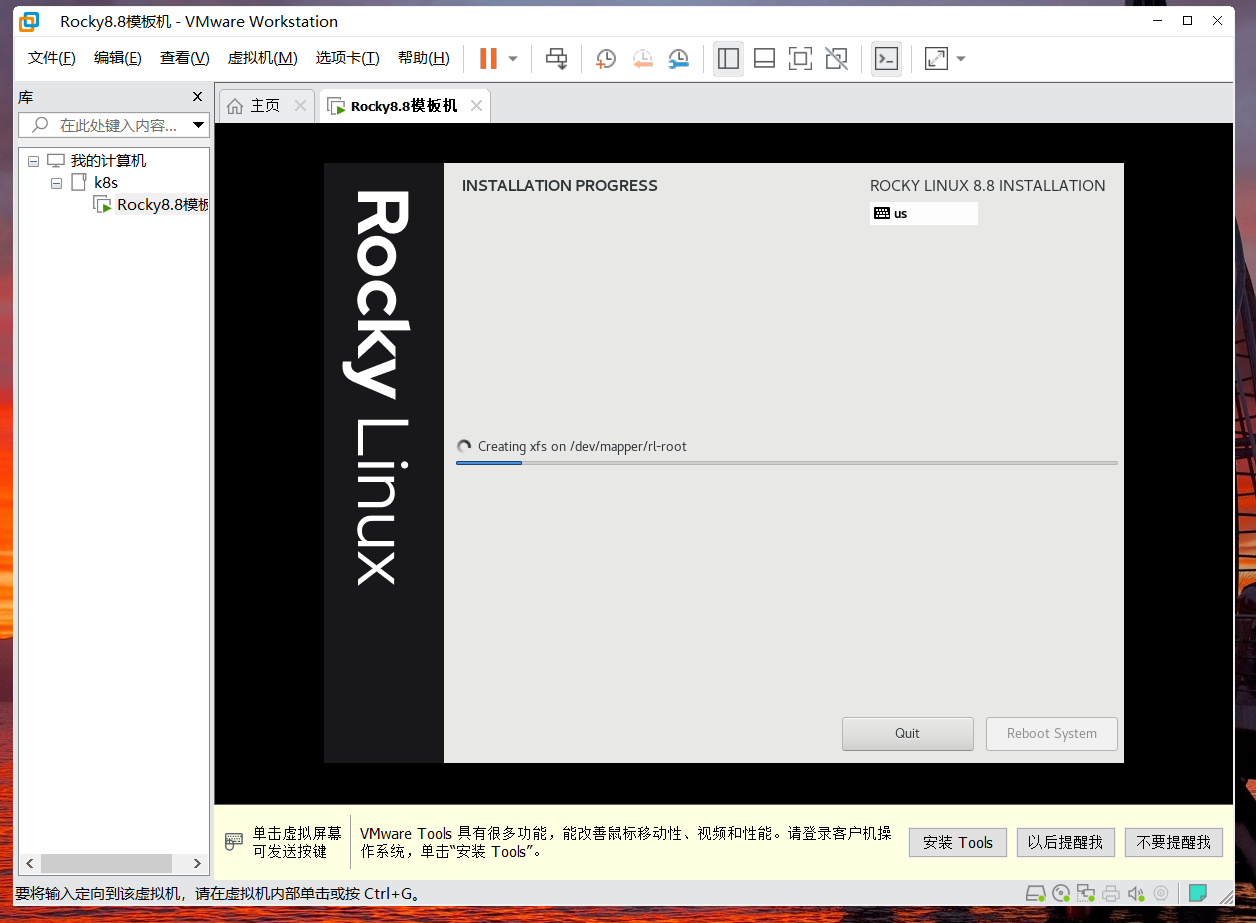
Task: Open the 查看(V) menu
Action: click(185, 58)
